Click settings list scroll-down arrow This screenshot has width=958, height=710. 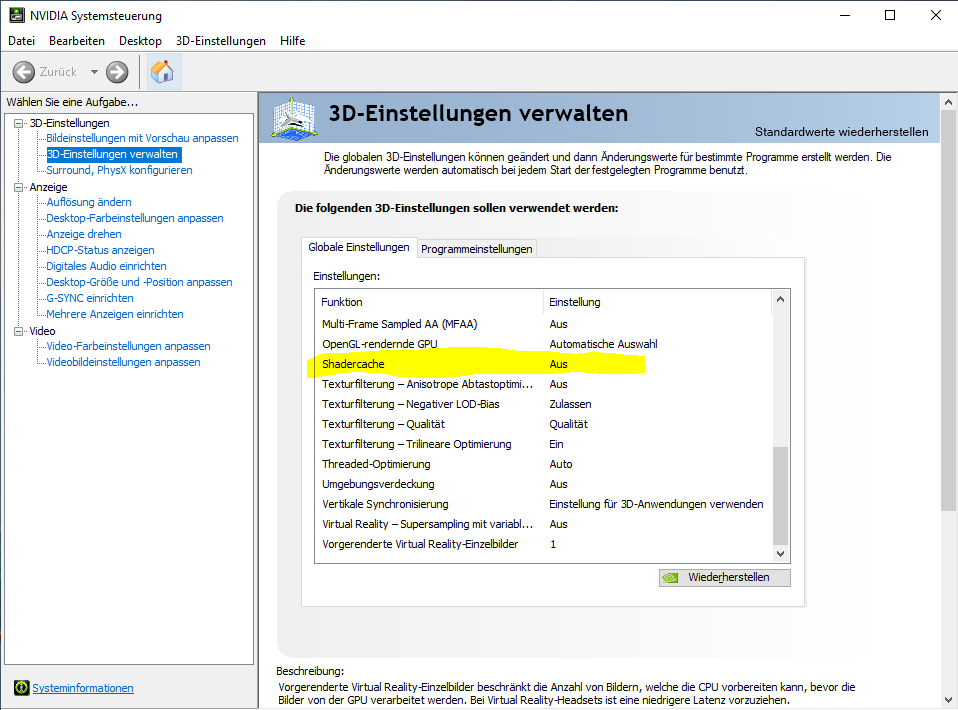tap(780, 554)
